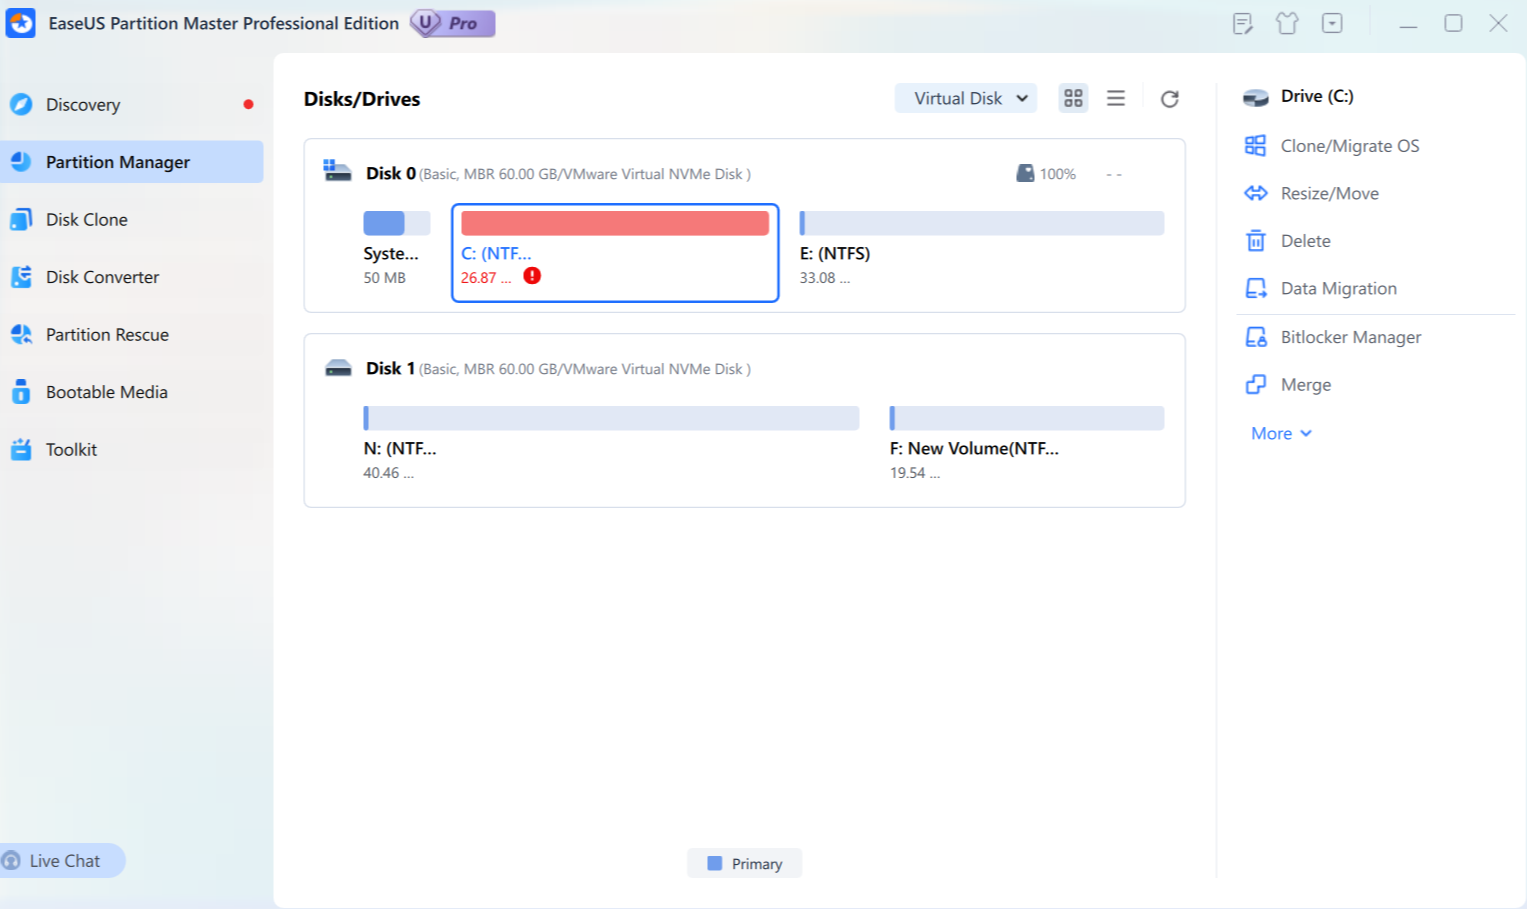Click the Primary legend swatch

[x=714, y=864]
